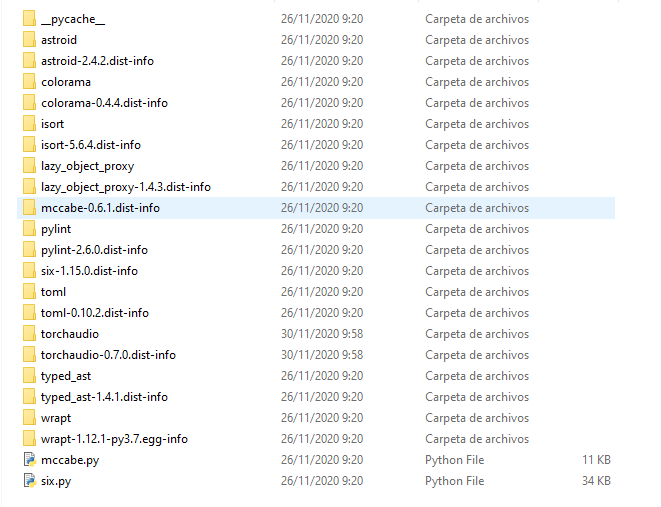The image size is (661, 507).
Task: Select the __pycache__ folder icon
Action: (x=29, y=19)
